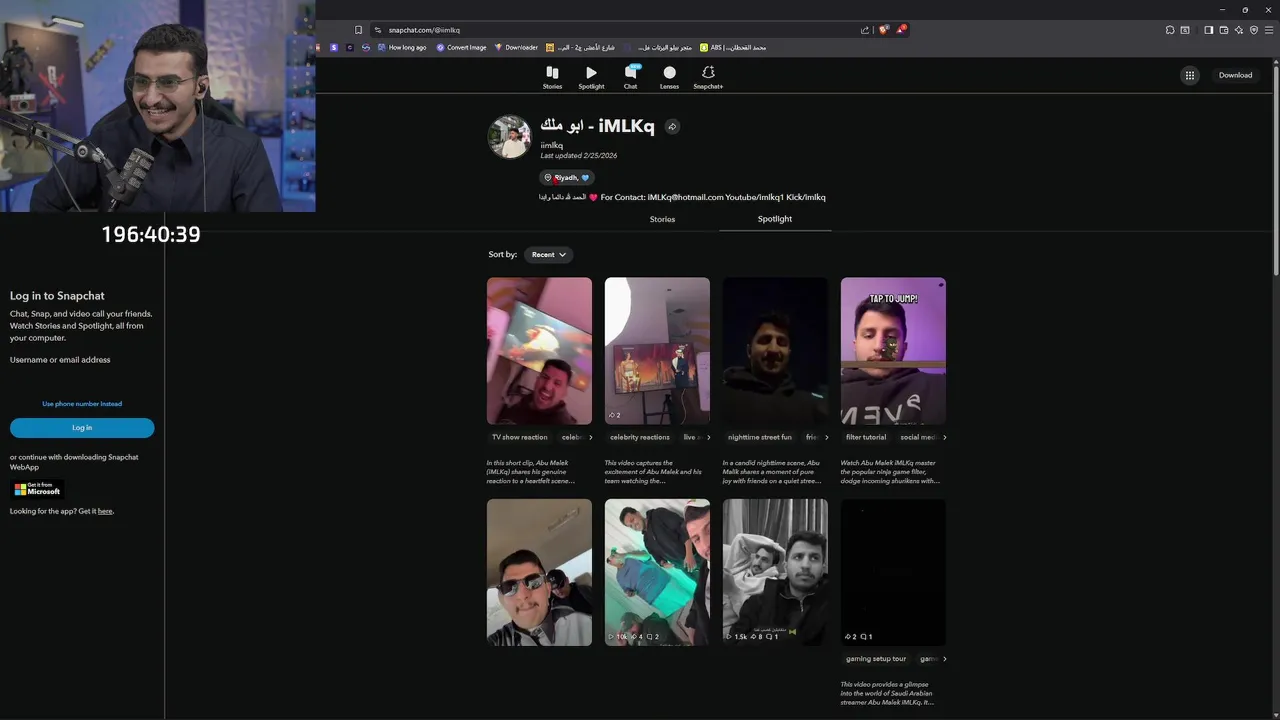Screen dimensions: 1280x720
Task: Click the 'Last updated 2/25/2026' text
Action: point(578,156)
